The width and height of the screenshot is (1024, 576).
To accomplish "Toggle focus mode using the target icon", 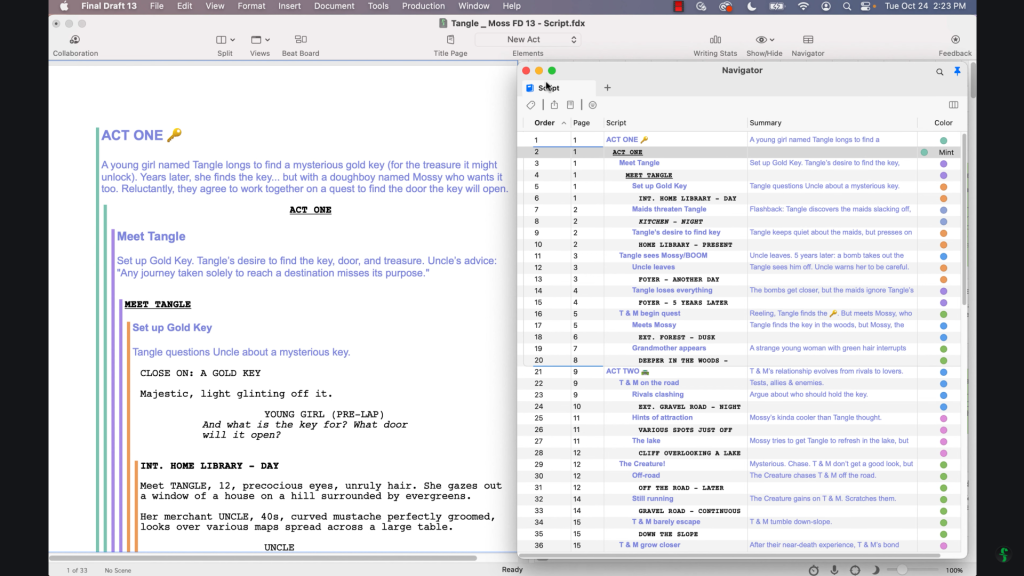I will coord(855,570).
